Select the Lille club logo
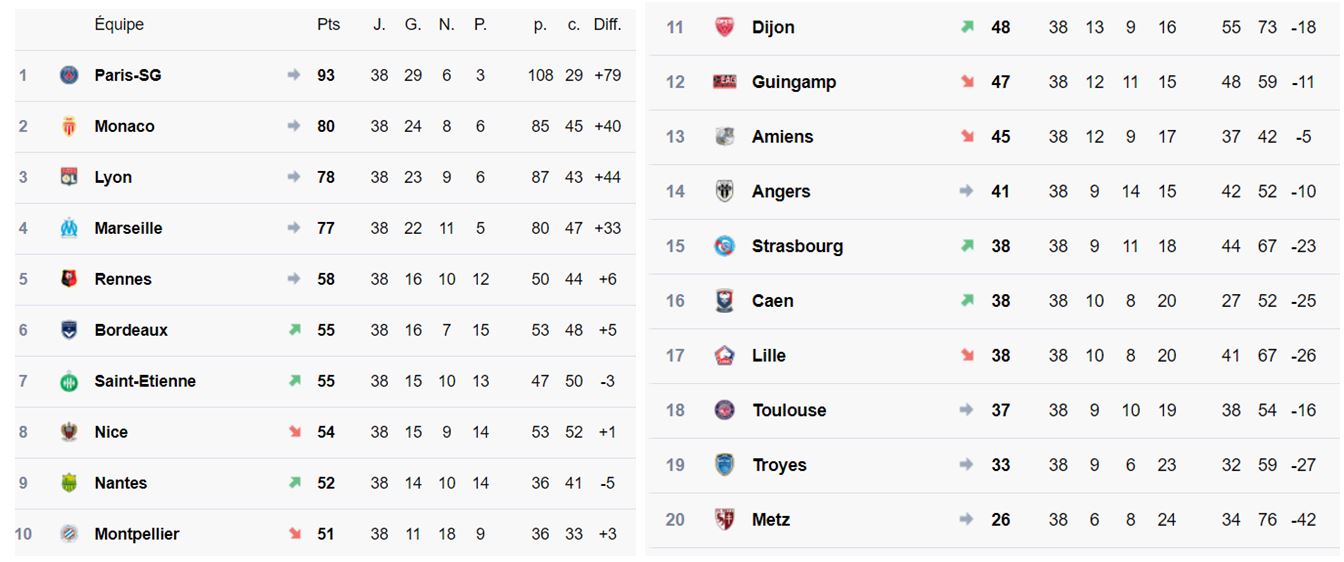This screenshot has height=562, width=1344. [725, 355]
